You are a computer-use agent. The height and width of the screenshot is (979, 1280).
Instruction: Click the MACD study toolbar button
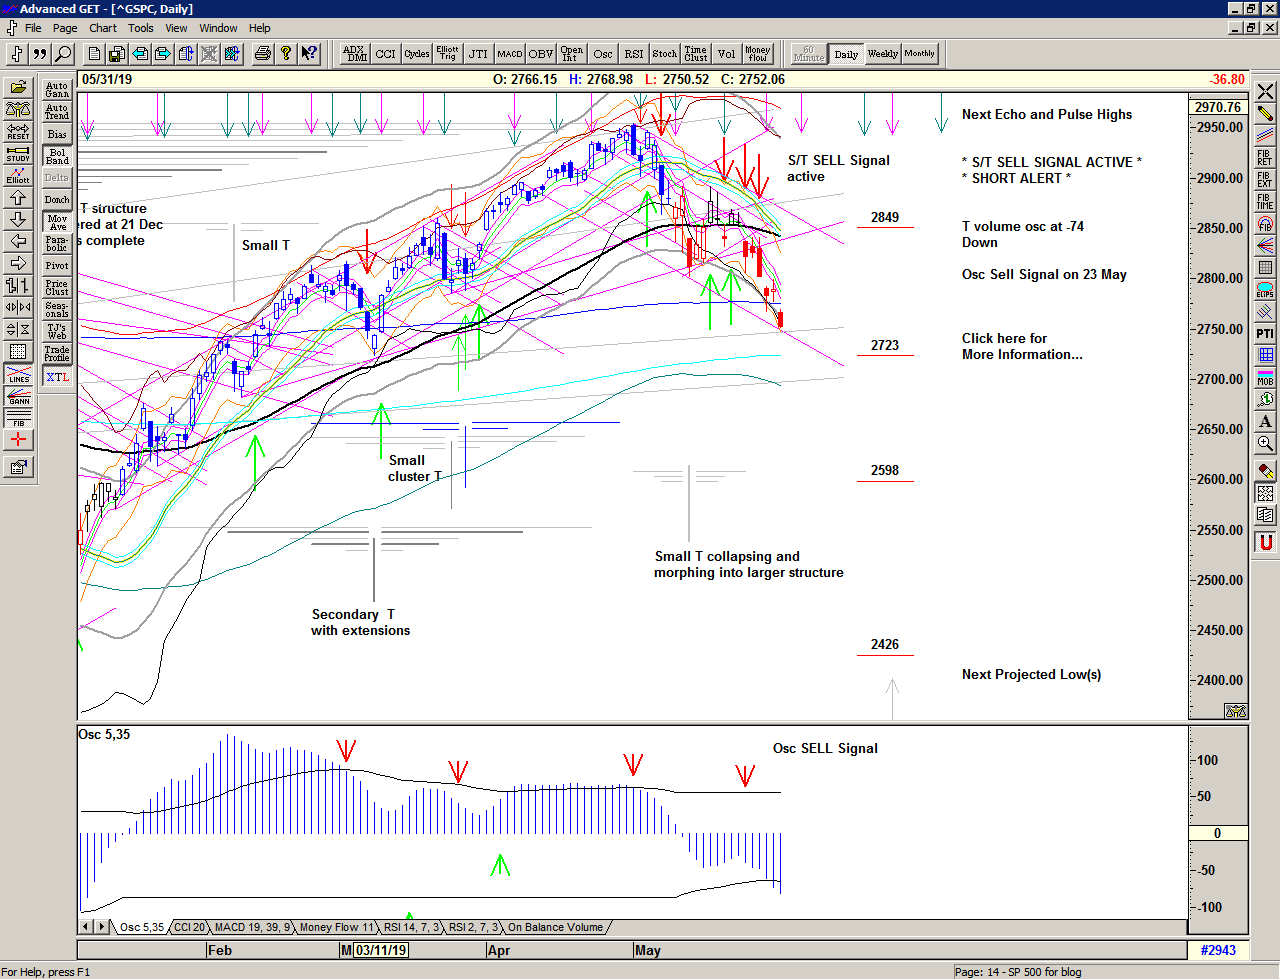pyautogui.click(x=510, y=54)
